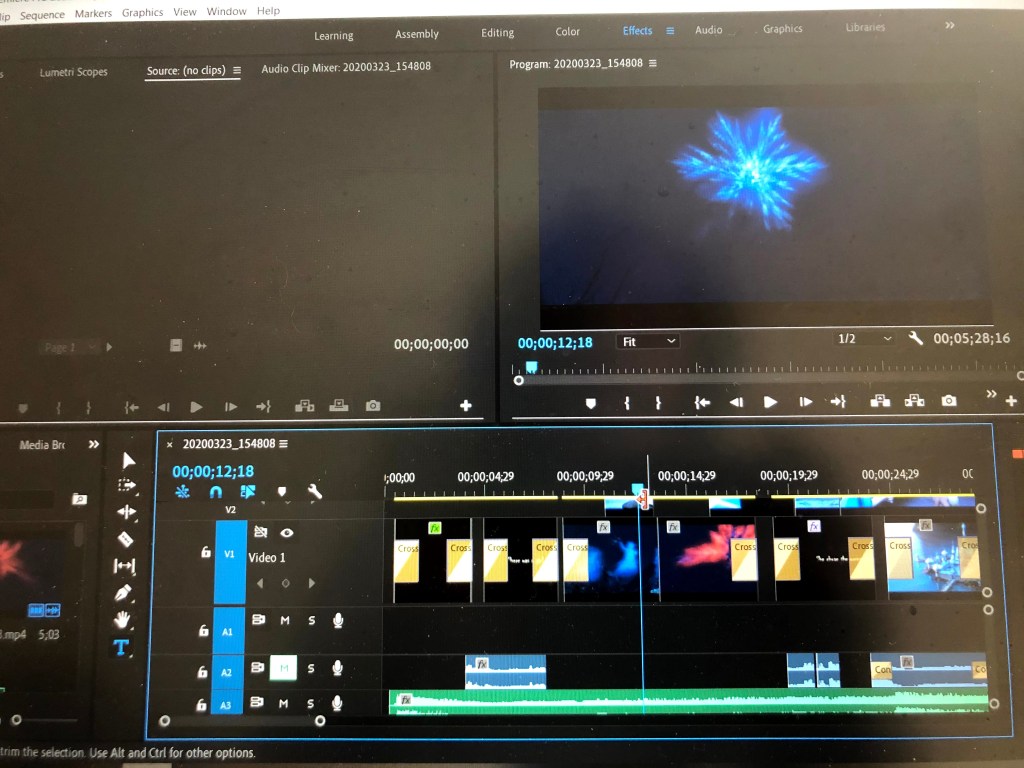Expand overflow chevrons beside Media Browser
Screen dimensions: 1024x768
click(94, 445)
